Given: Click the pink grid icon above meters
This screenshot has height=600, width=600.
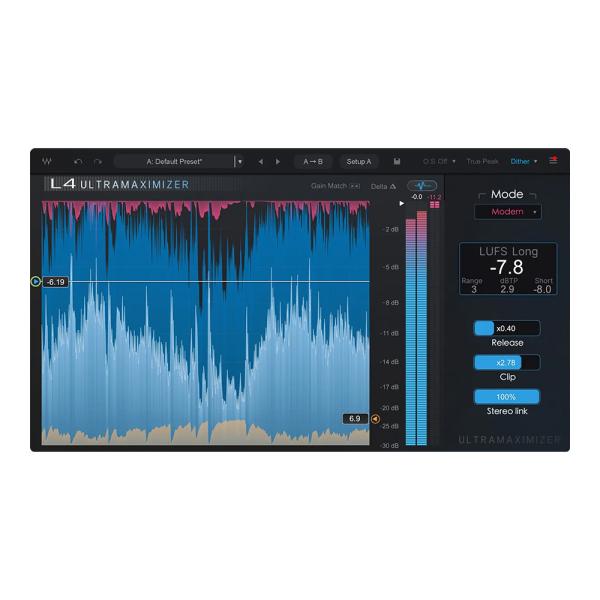Looking at the screenshot, I should [435, 205].
